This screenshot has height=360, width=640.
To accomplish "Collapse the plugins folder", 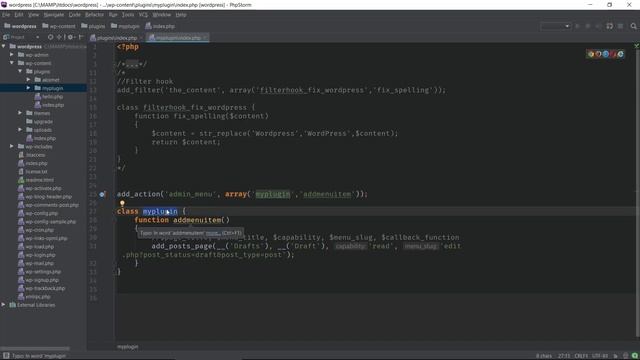I will (x=20, y=71).
